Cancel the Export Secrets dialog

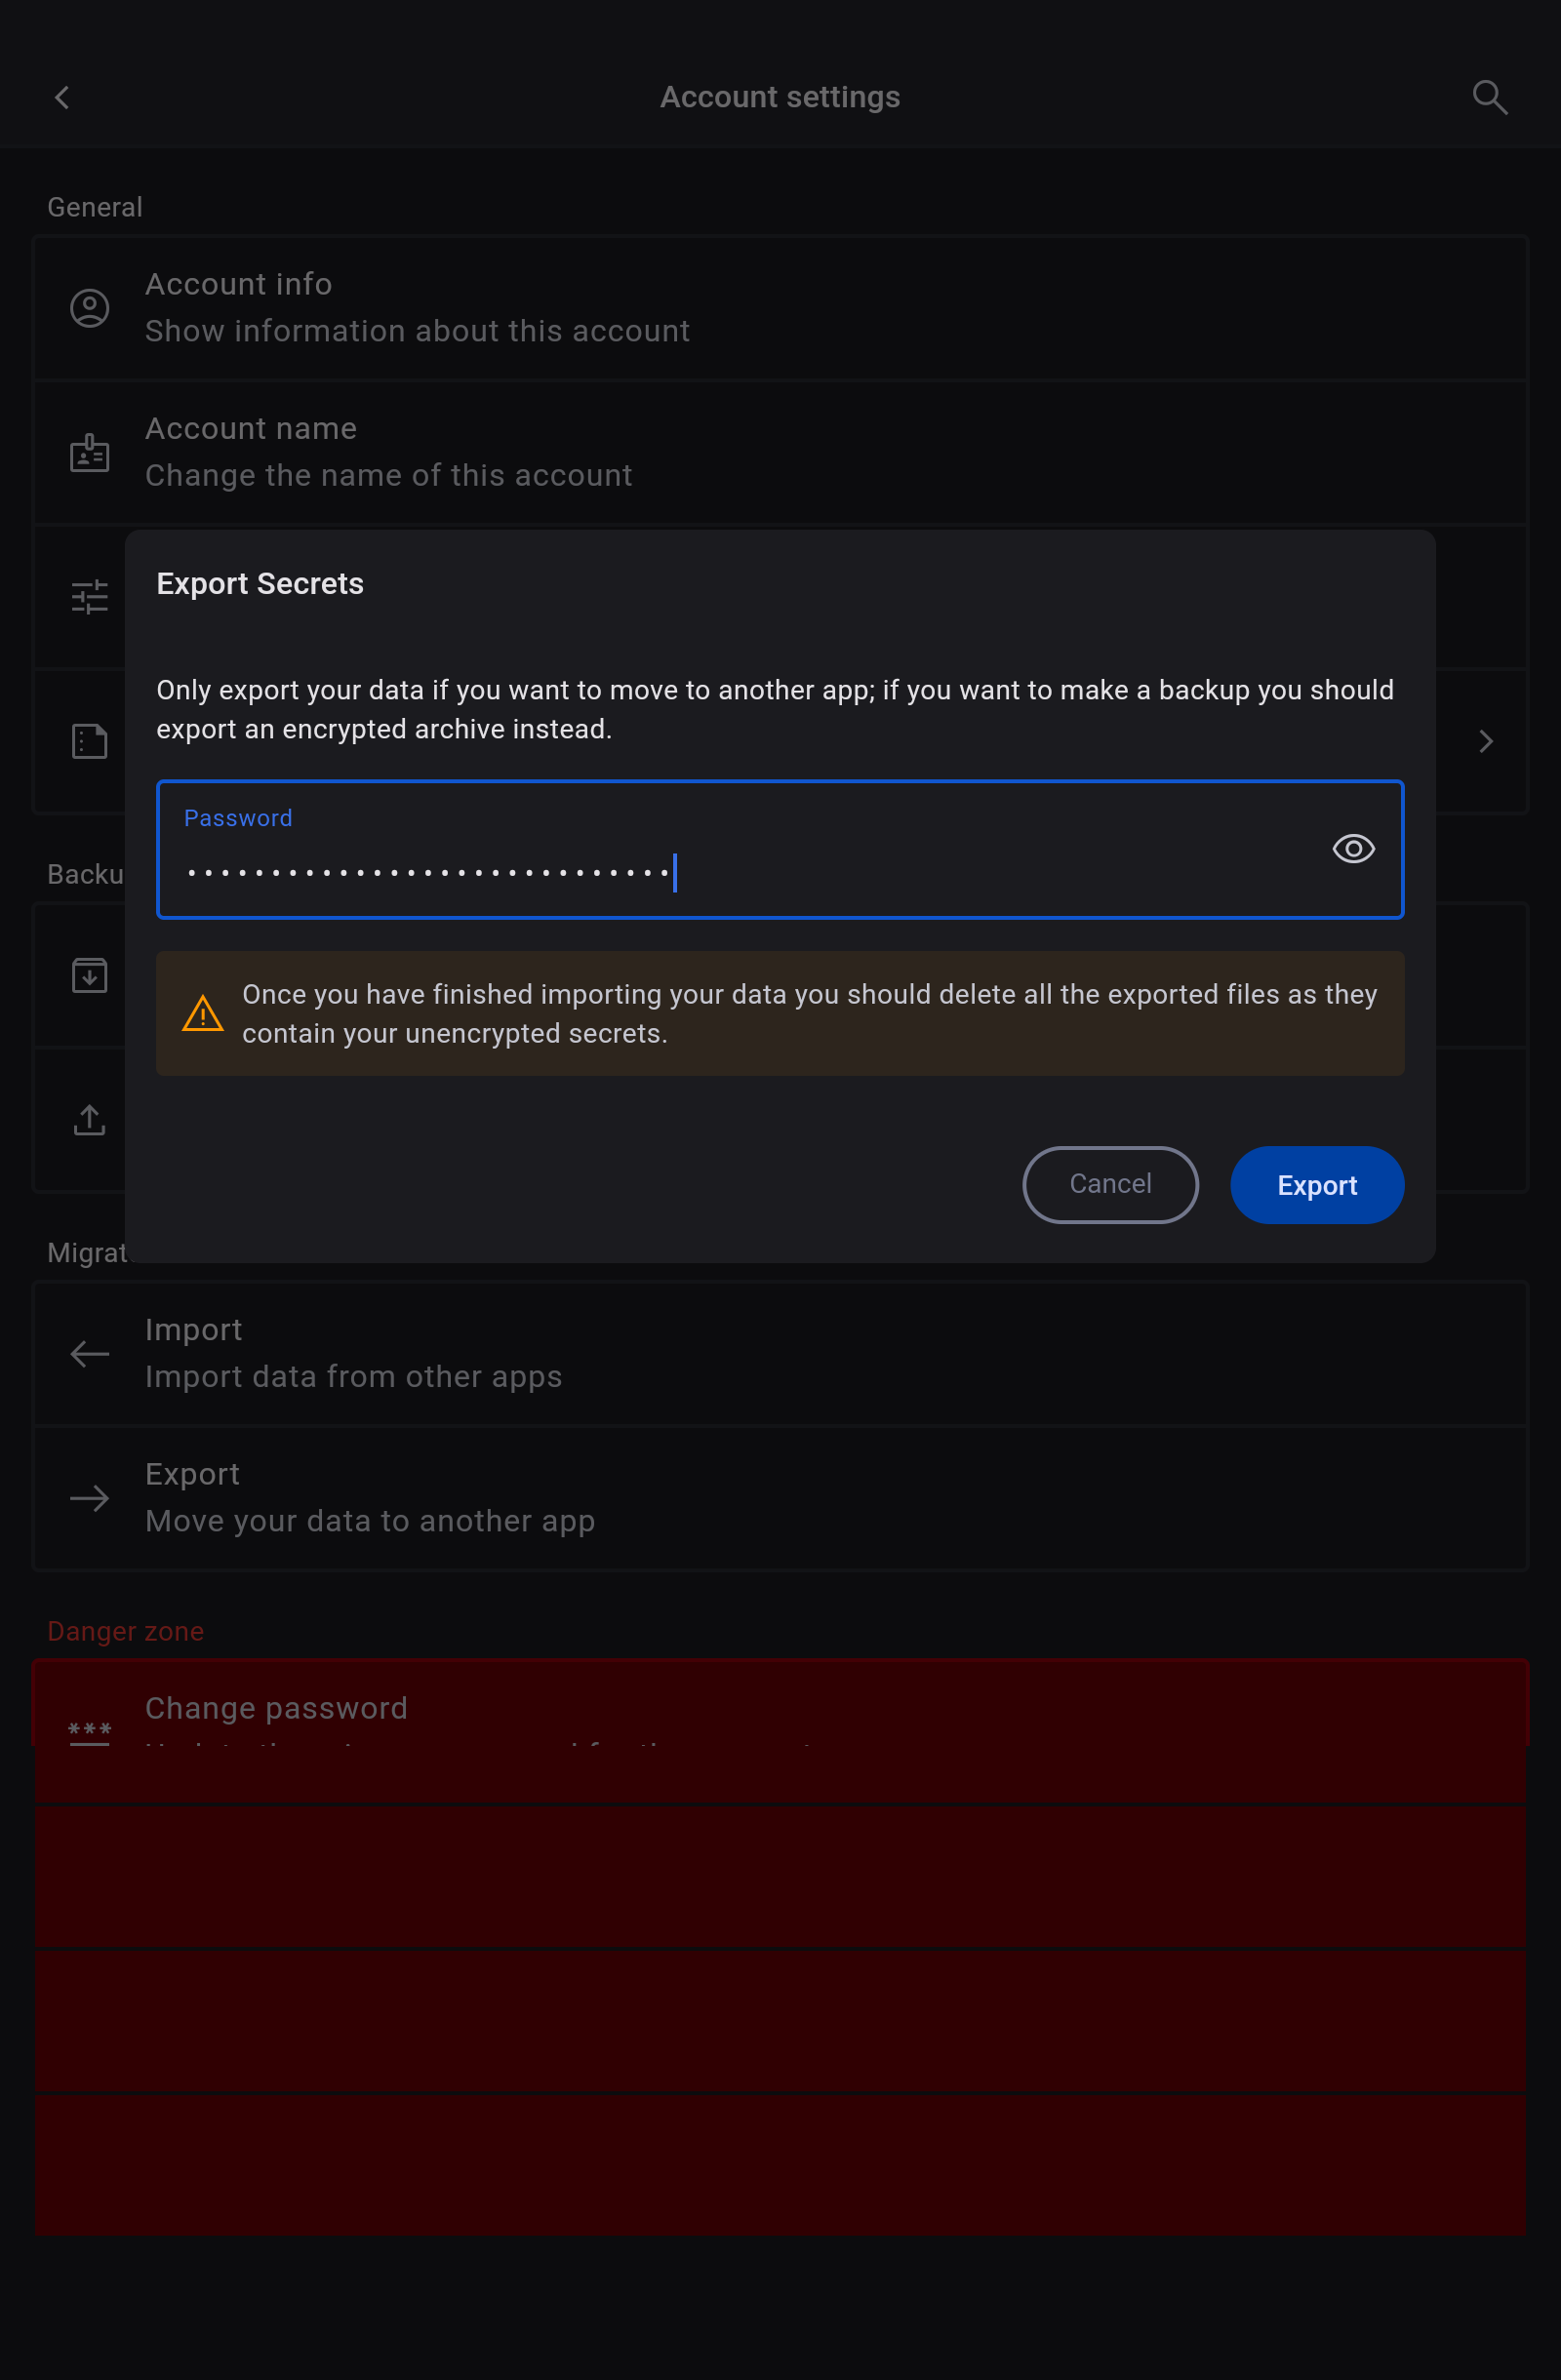(x=1110, y=1185)
